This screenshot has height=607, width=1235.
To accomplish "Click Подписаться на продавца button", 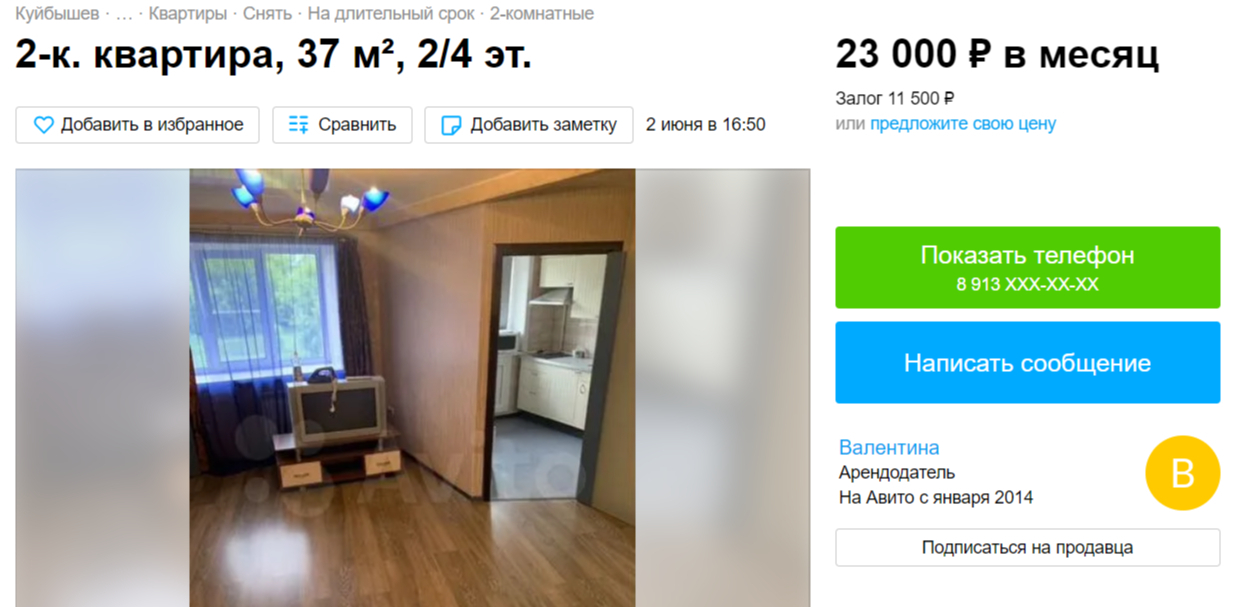I will (1028, 548).
